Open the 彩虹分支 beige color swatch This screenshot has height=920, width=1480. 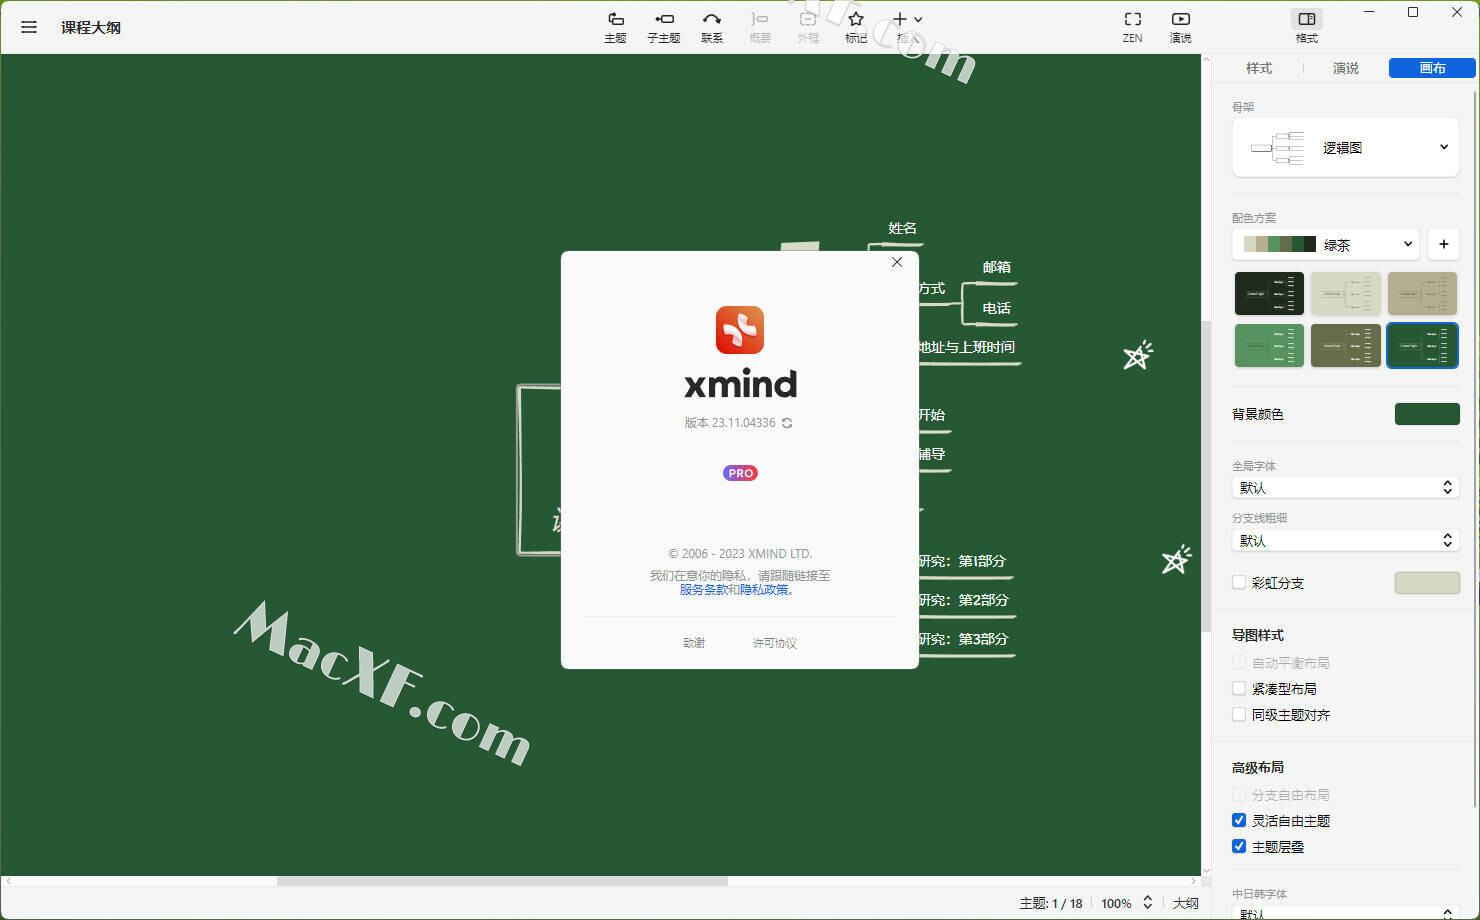1427,583
